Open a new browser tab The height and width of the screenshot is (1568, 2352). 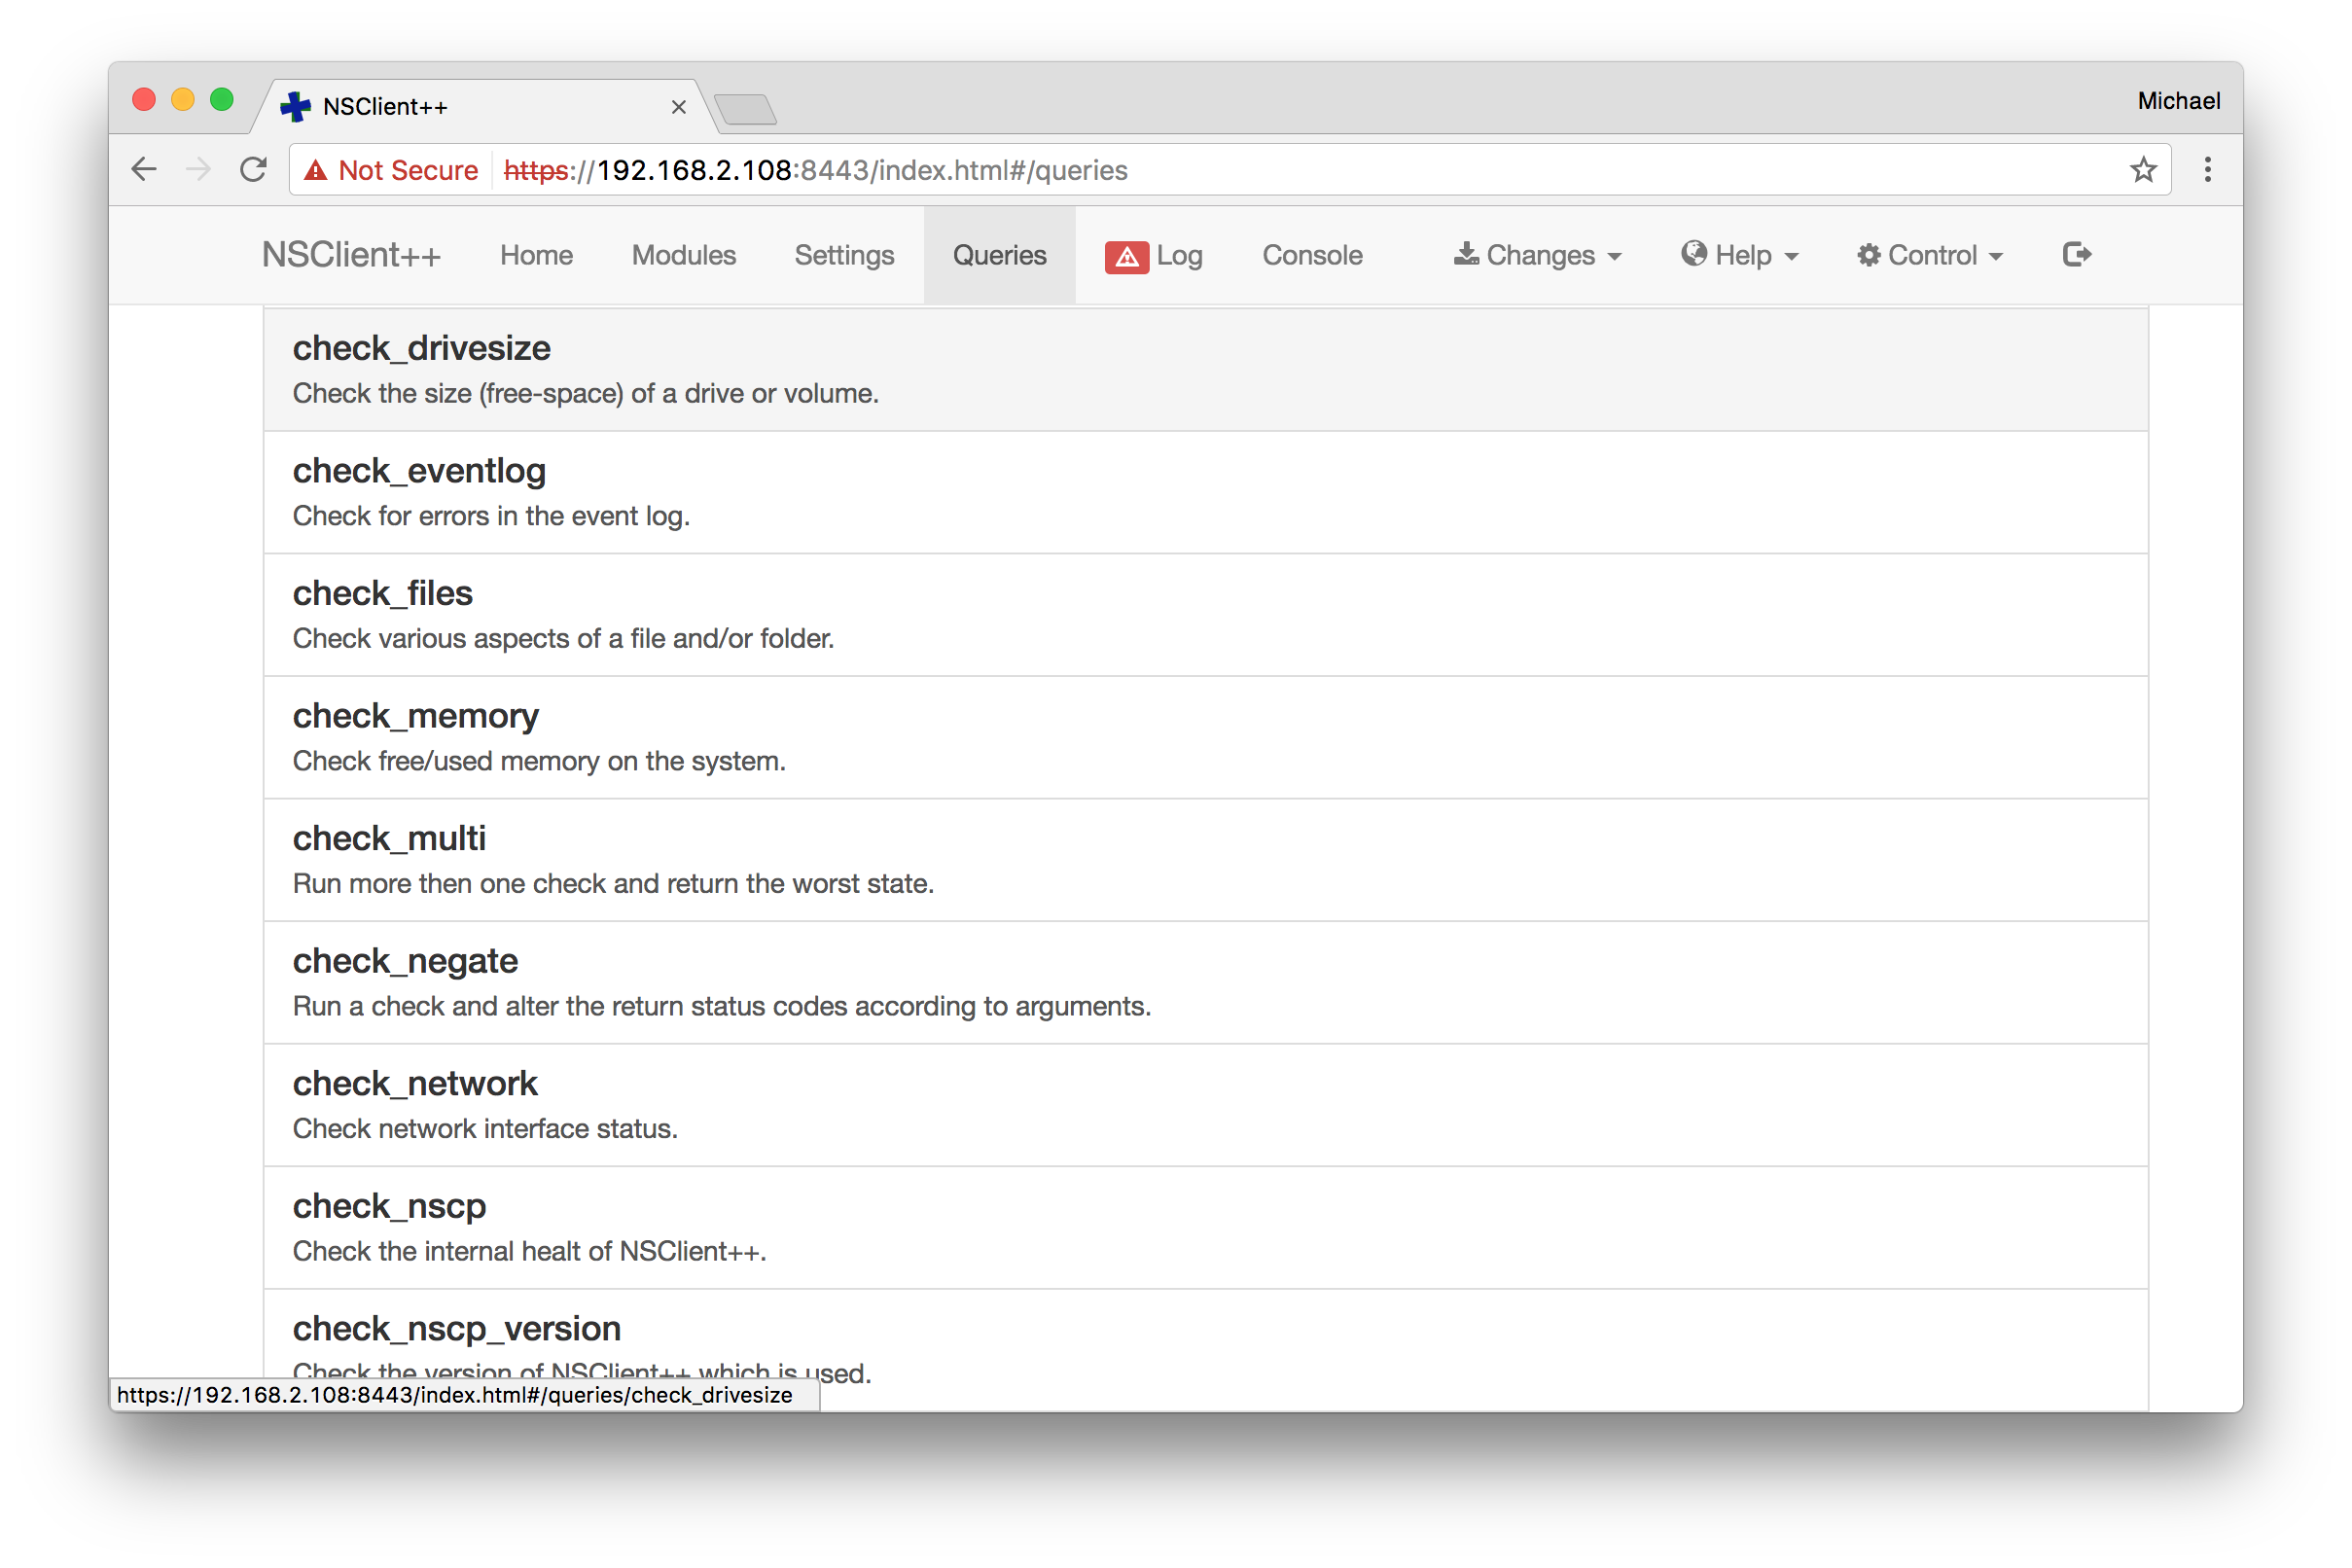(x=746, y=109)
